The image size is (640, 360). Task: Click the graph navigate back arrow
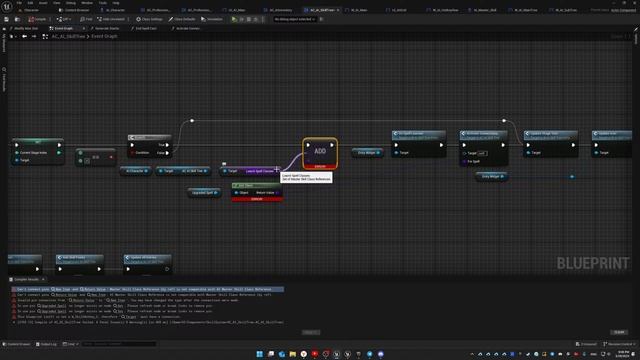(x=24, y=36)
